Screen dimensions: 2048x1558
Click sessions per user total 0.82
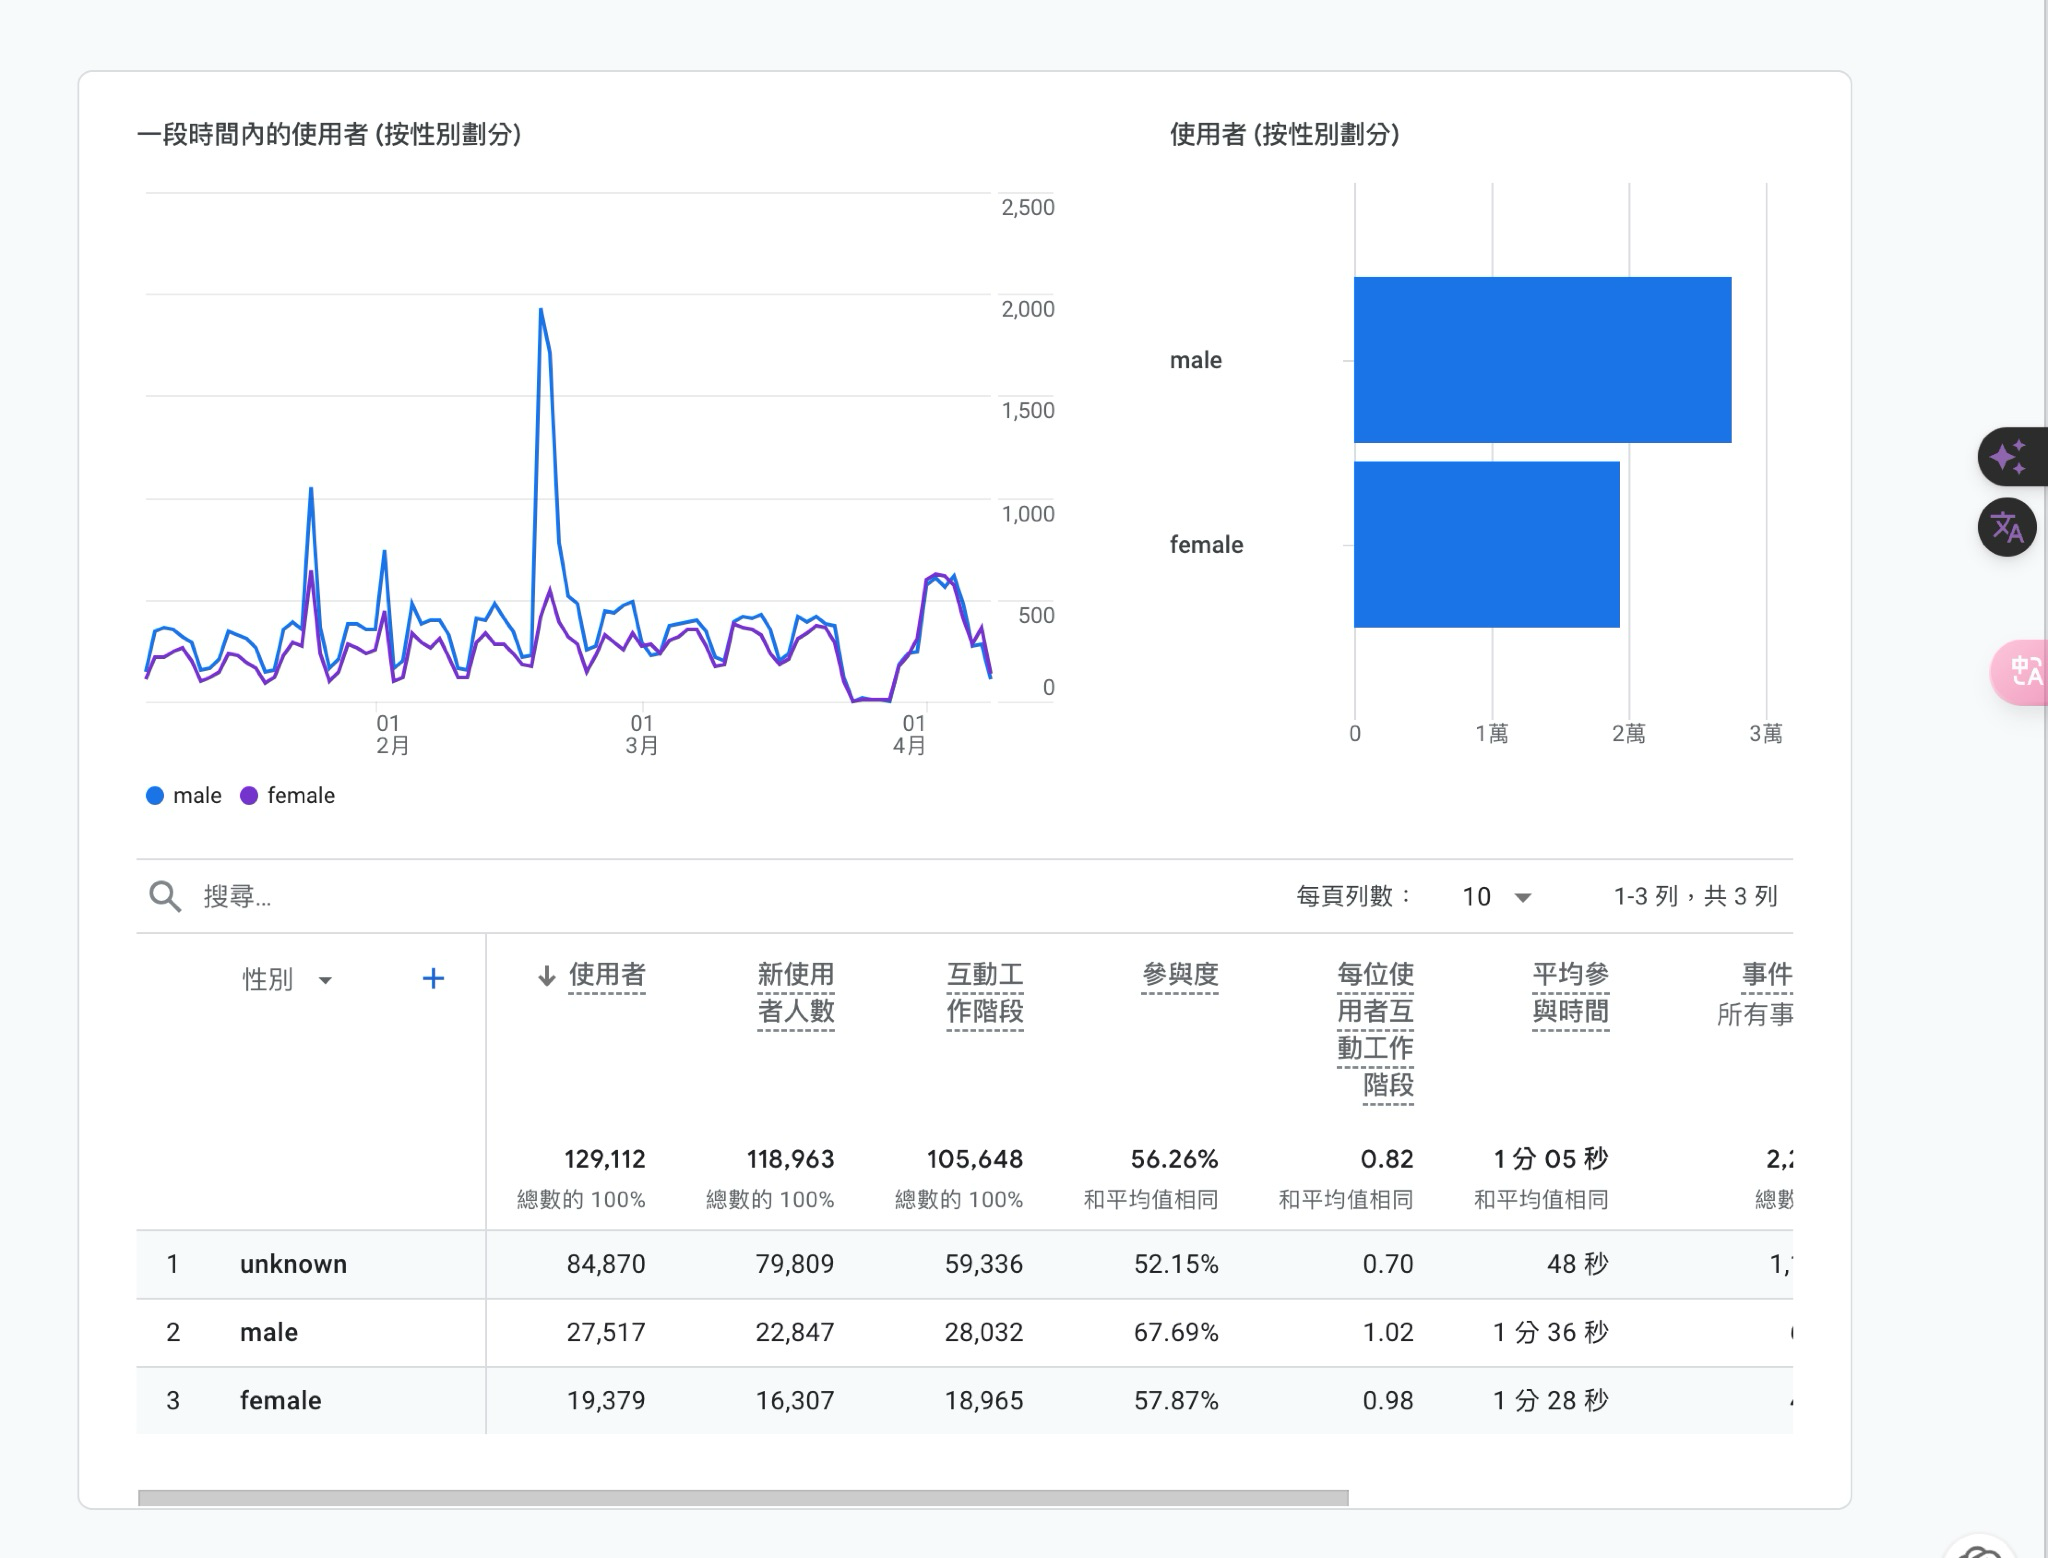coord(1387,1159)
